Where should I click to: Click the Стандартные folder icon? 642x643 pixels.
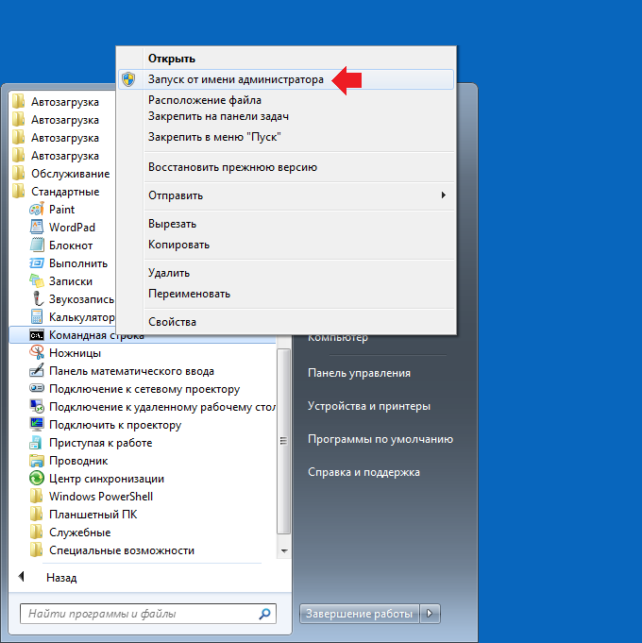(x=18, y=192)
